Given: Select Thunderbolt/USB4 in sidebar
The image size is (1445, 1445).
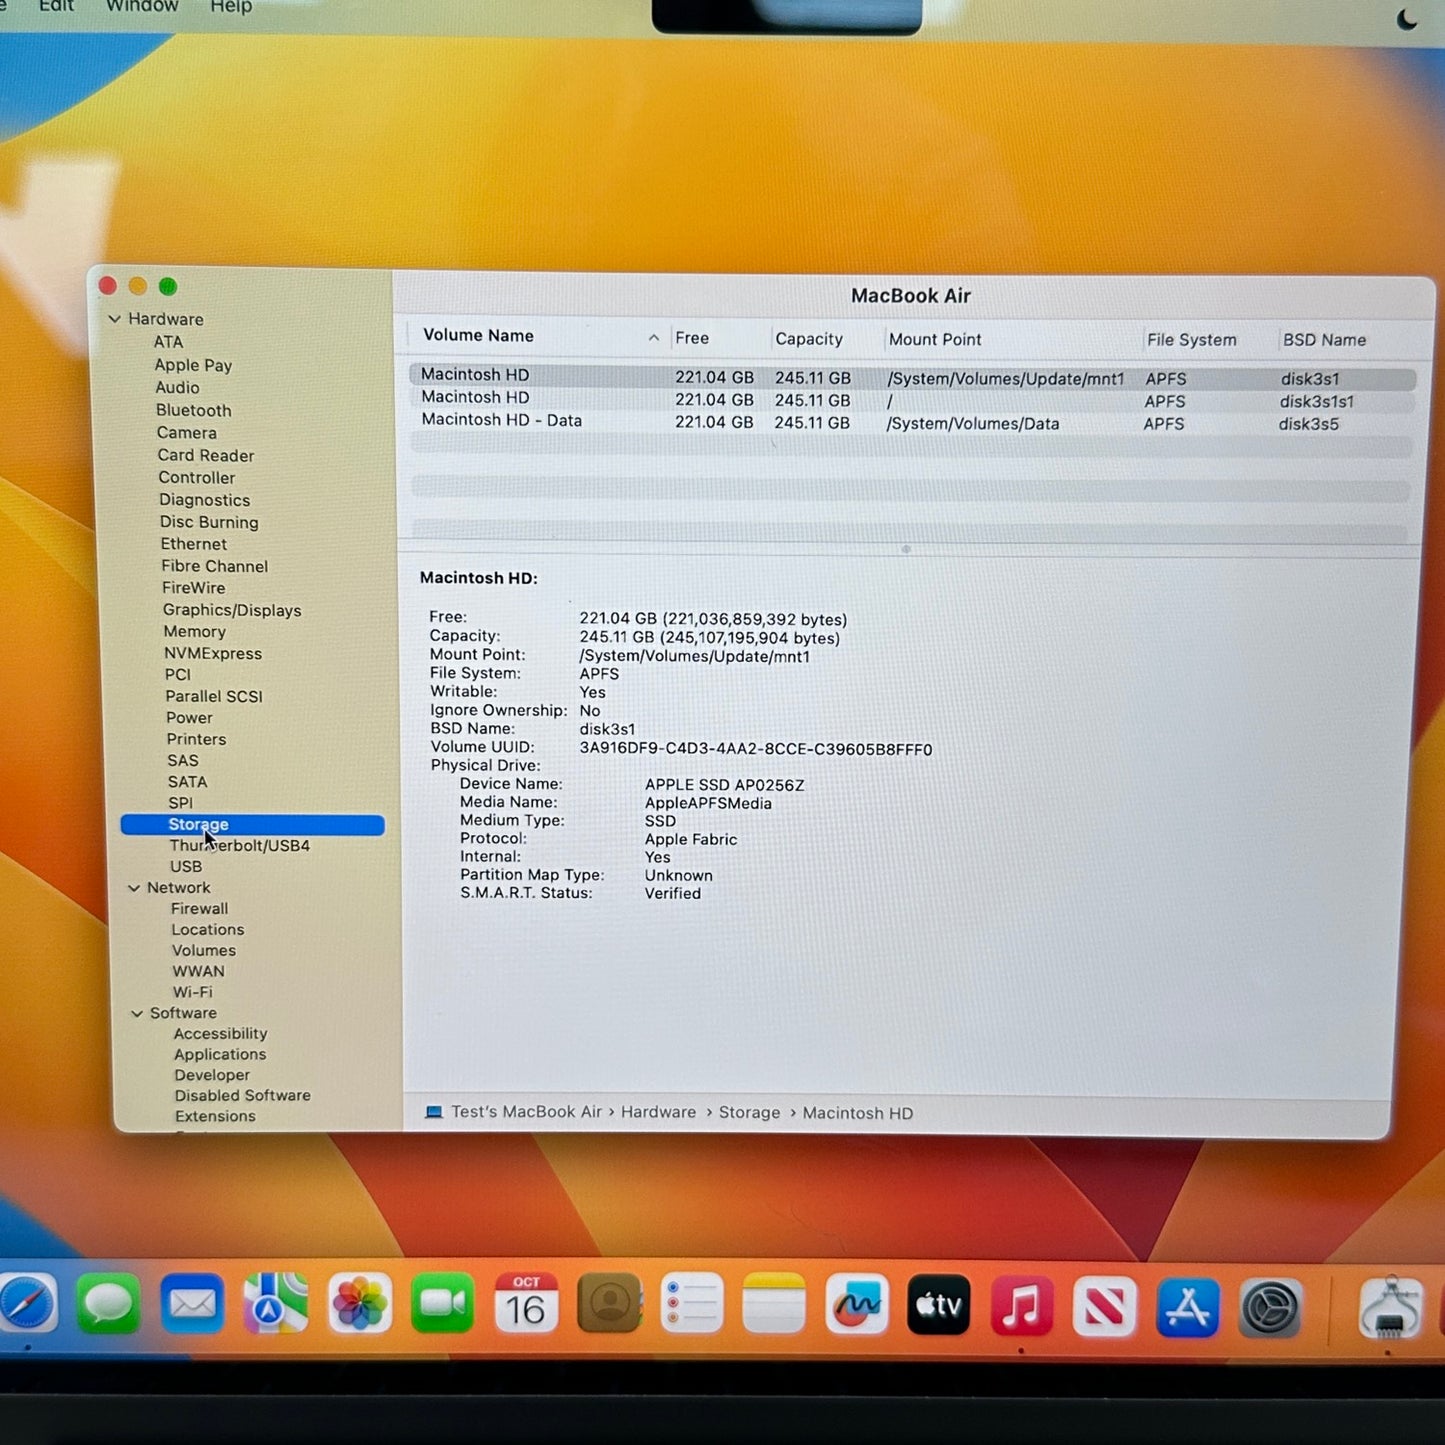Looking at the screenshot, I should pyautogui.click(x=240, y=846).
